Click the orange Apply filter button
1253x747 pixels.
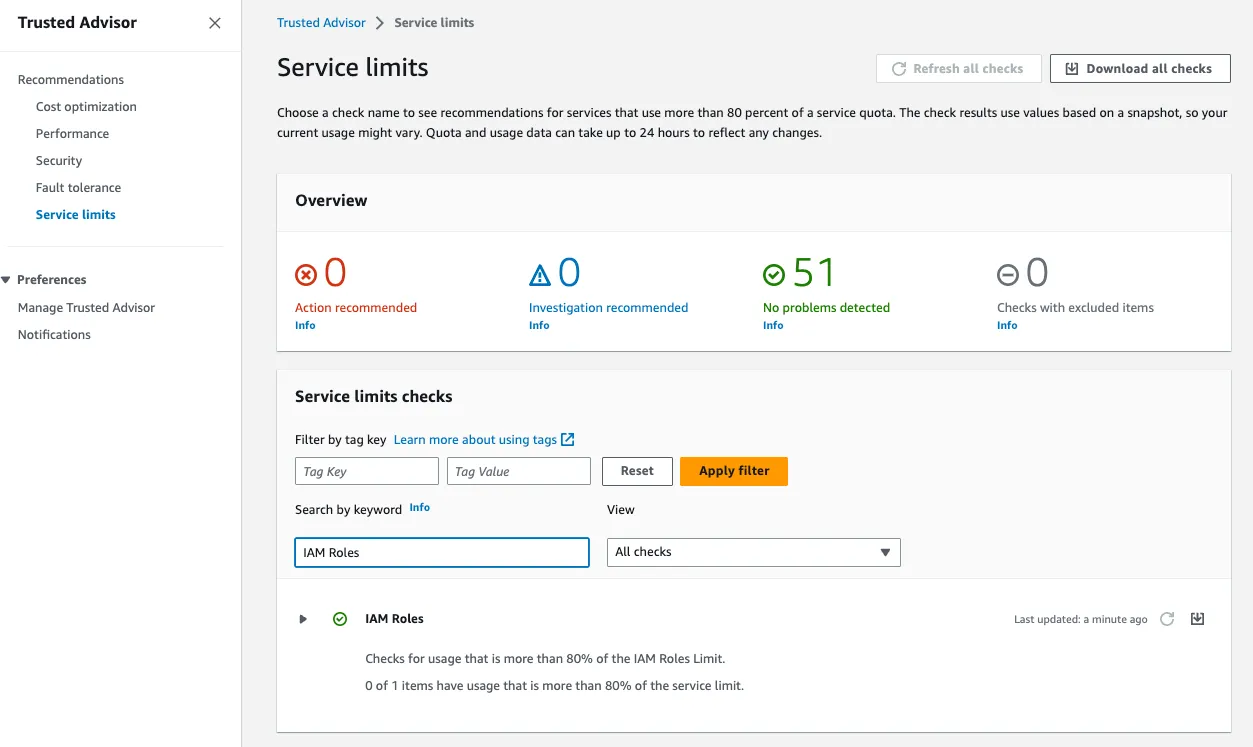(734, 471)
